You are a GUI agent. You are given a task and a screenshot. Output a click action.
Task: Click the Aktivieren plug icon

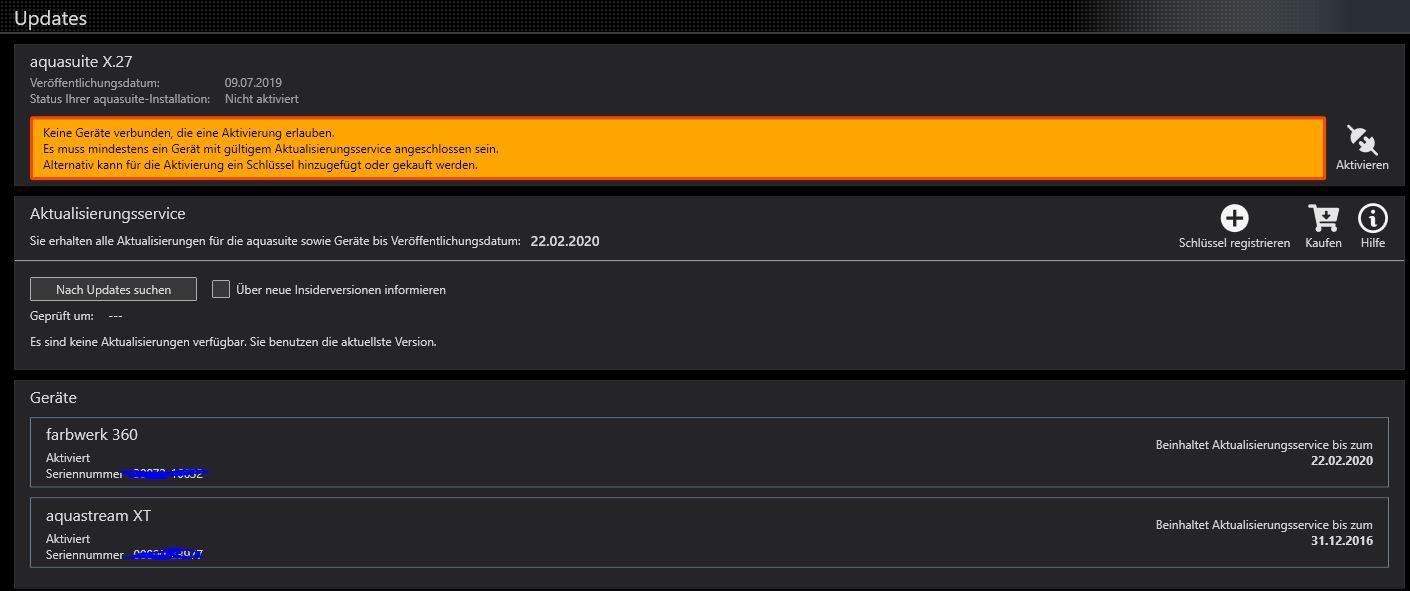click(1361, 140)
